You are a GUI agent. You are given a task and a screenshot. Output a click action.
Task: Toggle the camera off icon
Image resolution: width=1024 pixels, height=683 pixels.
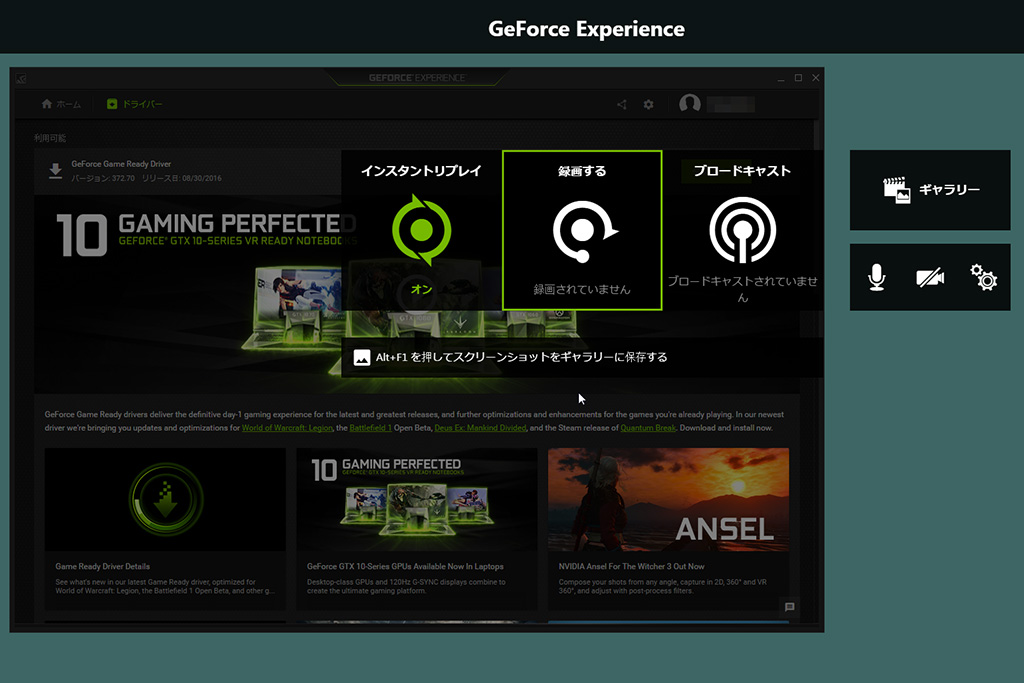930,278
